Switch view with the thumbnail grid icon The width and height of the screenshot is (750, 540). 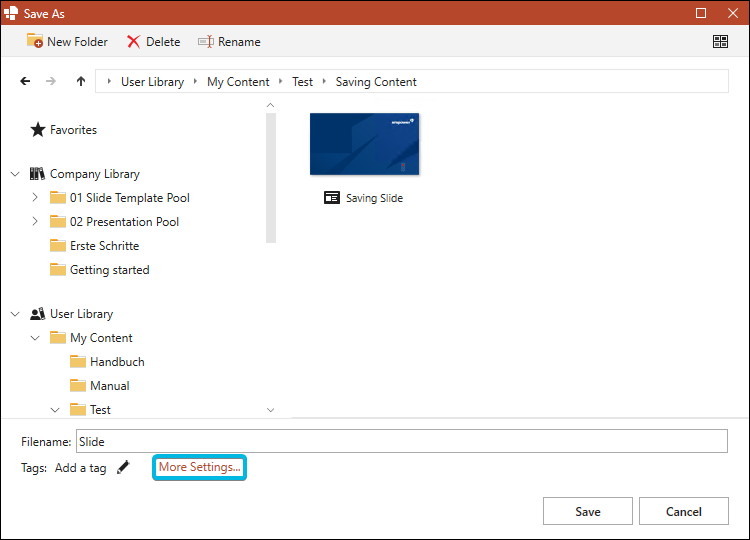pos(720,42)
